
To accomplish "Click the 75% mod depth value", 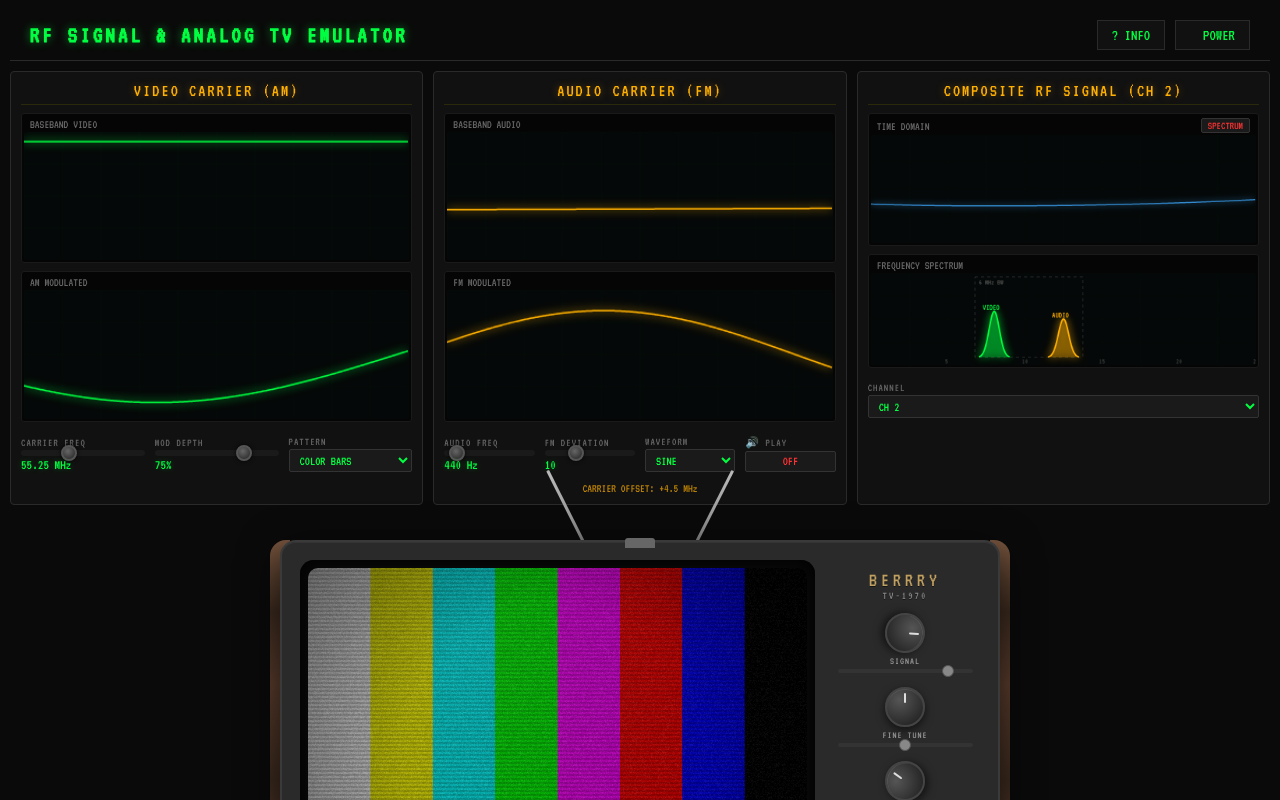I will 163,466.
